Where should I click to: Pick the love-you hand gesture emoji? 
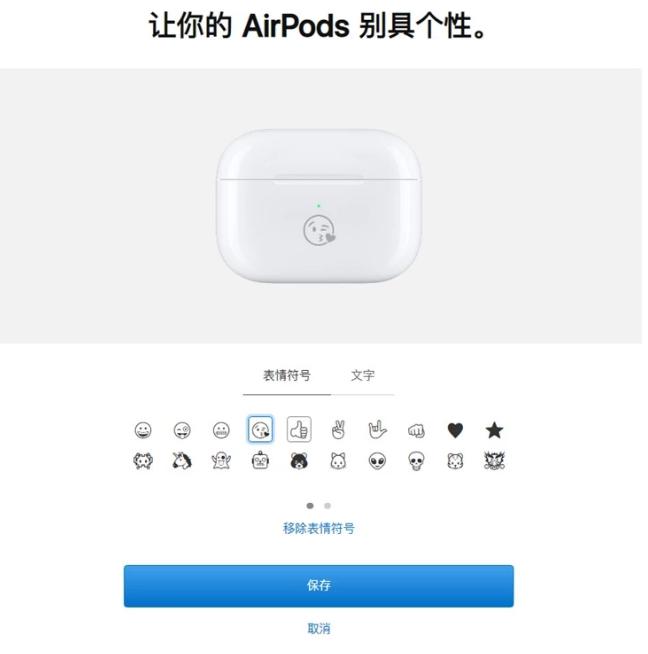[x=377, y=430]
